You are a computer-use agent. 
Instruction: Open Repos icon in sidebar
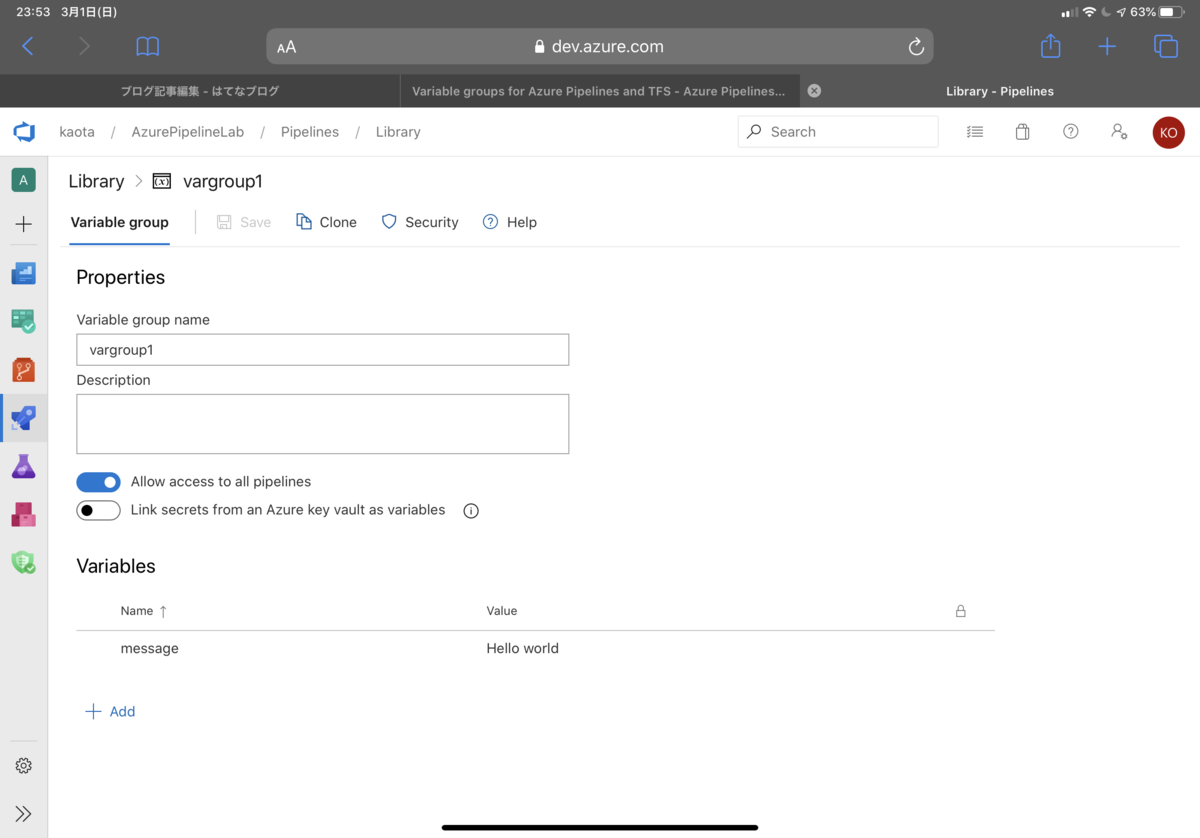(24, 370)
